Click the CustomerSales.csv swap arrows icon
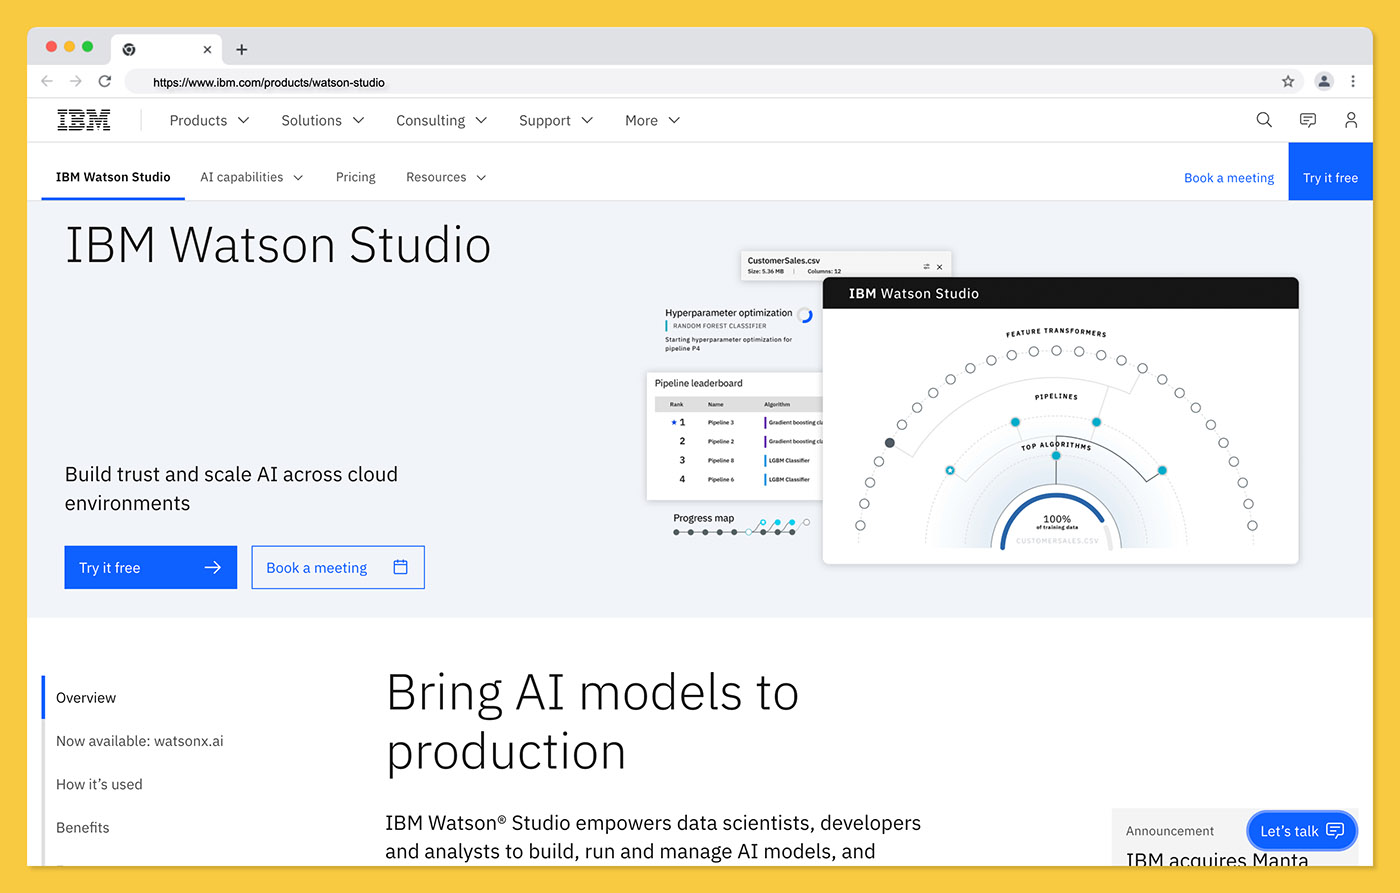The width and height of the screenshot is (1400, 893). pos(926,267)
